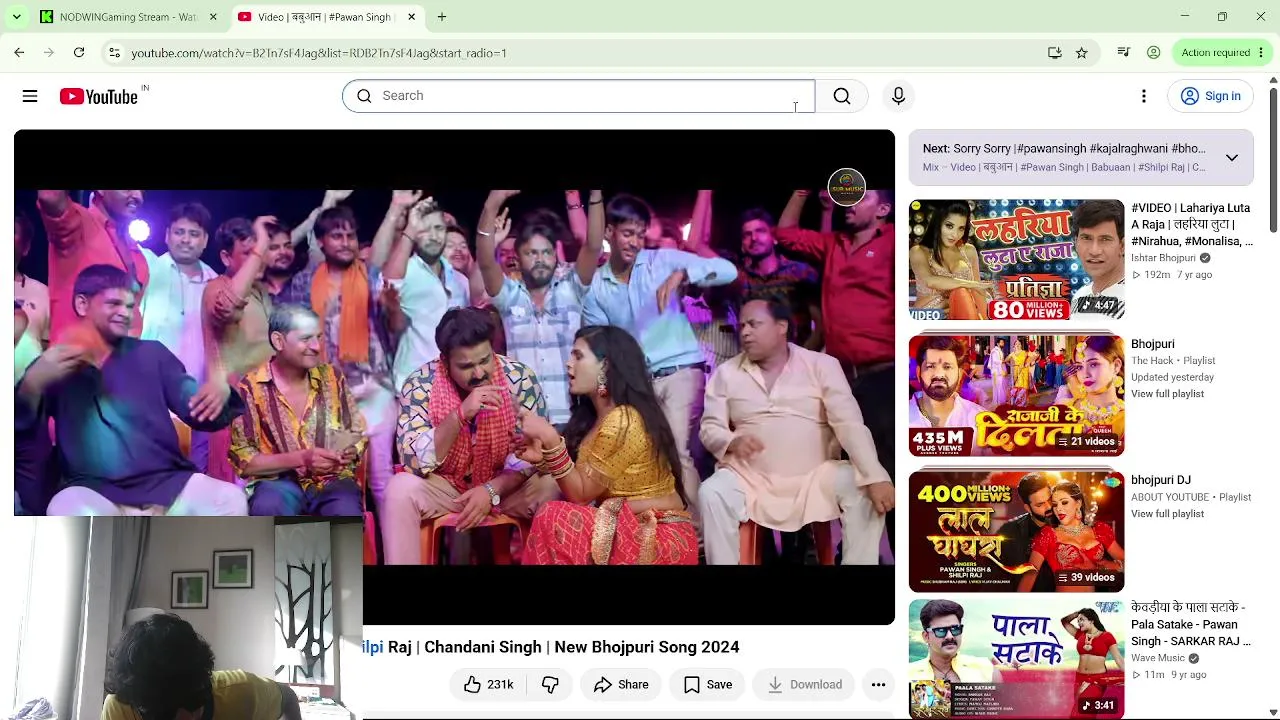Reload the current page
Image resolution: width=1280 pixels, height=720 pixels.
79,53
